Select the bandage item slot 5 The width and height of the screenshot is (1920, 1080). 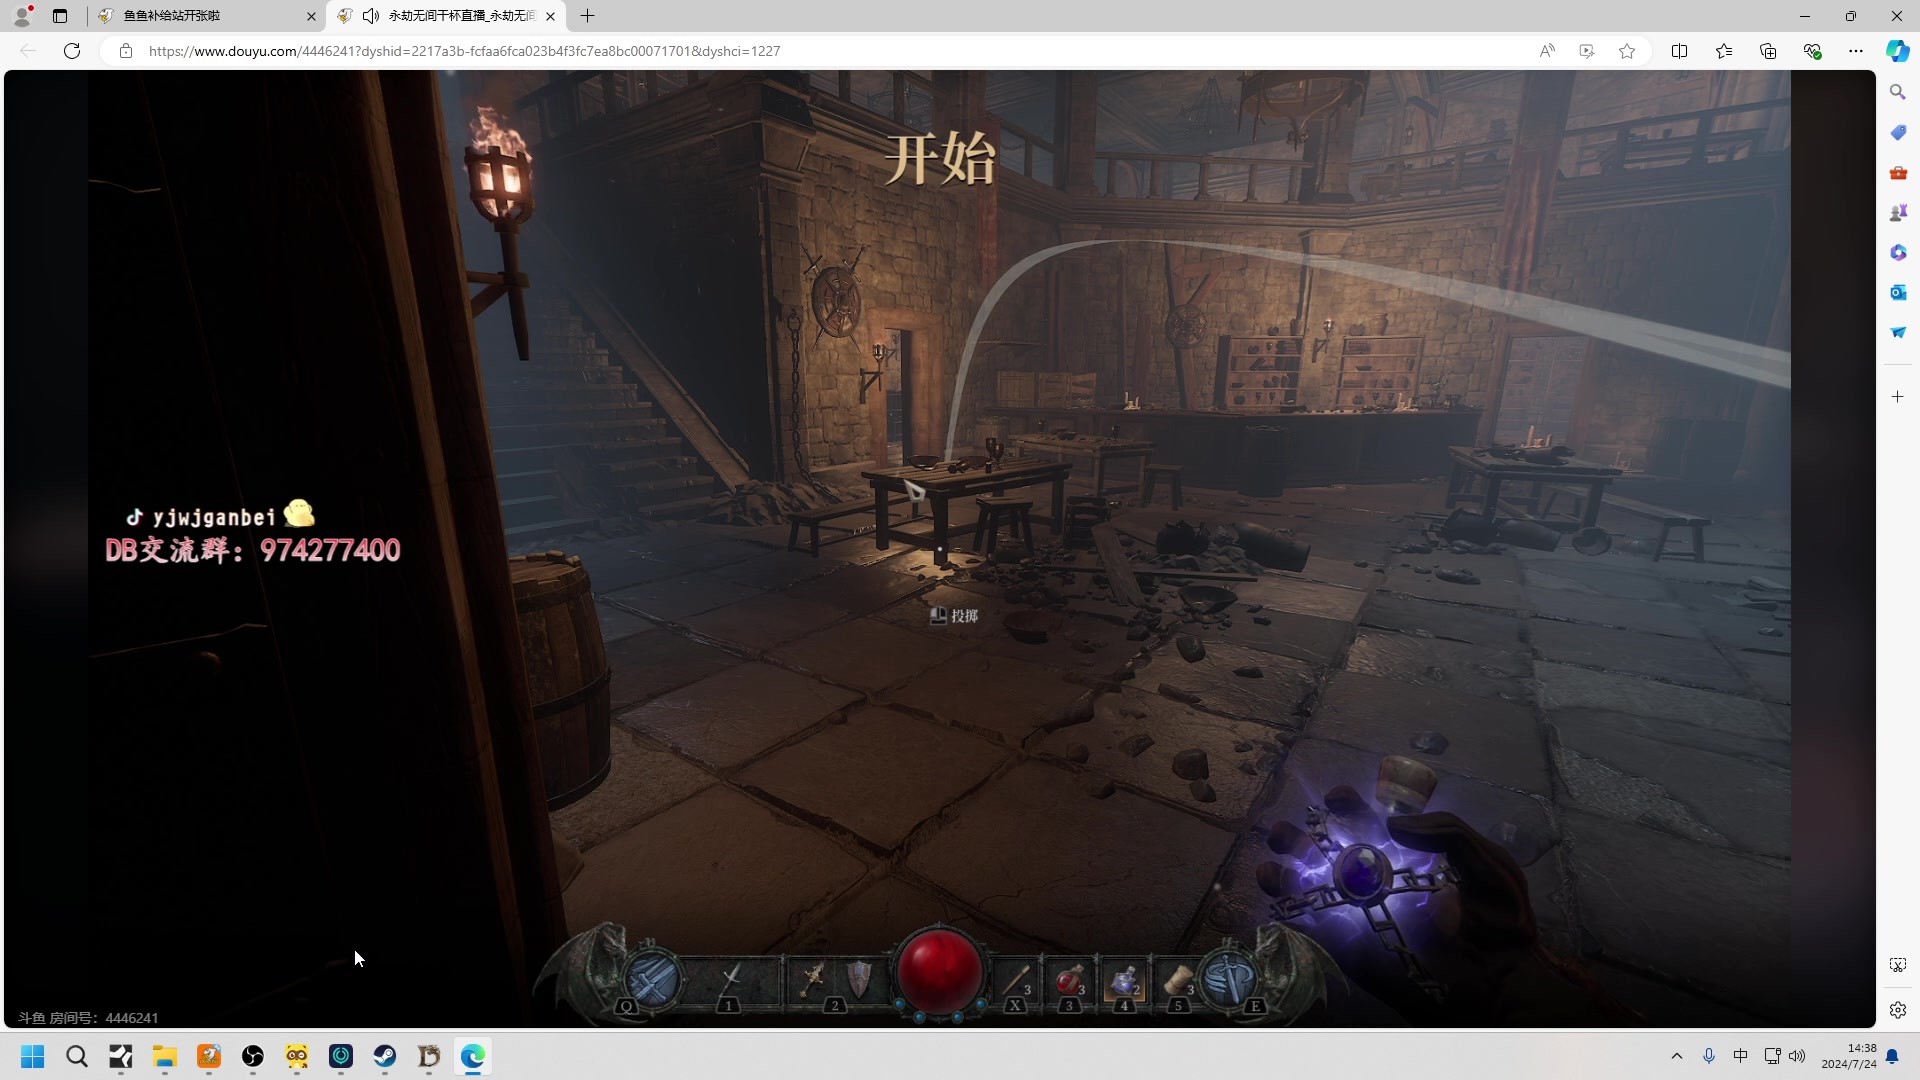coord(1179,980)
